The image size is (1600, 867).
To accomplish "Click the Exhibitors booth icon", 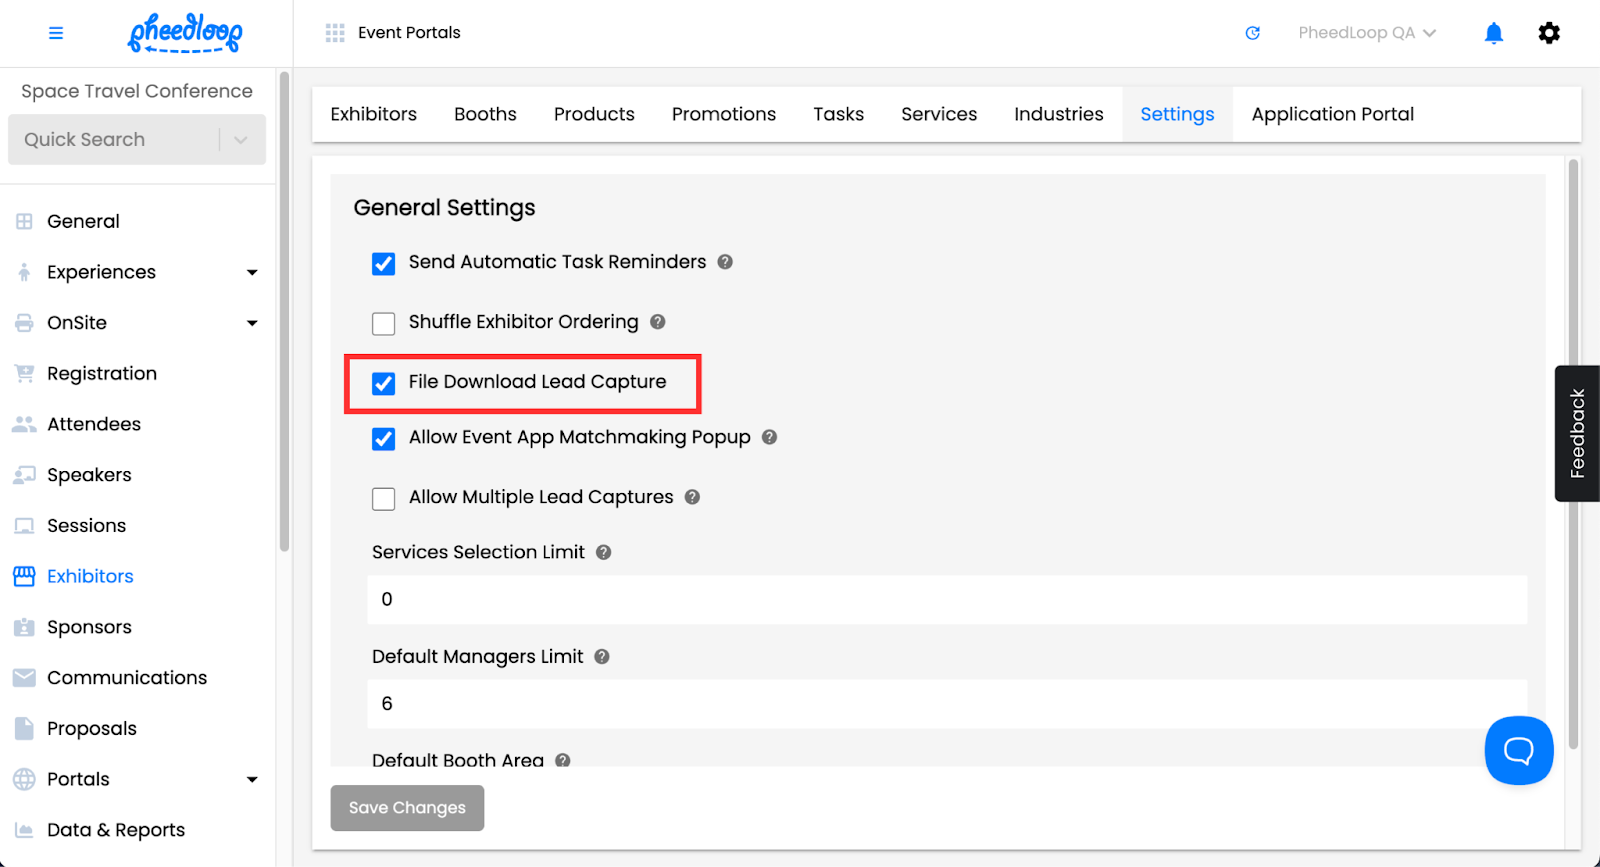I will (x=24, y=576).
